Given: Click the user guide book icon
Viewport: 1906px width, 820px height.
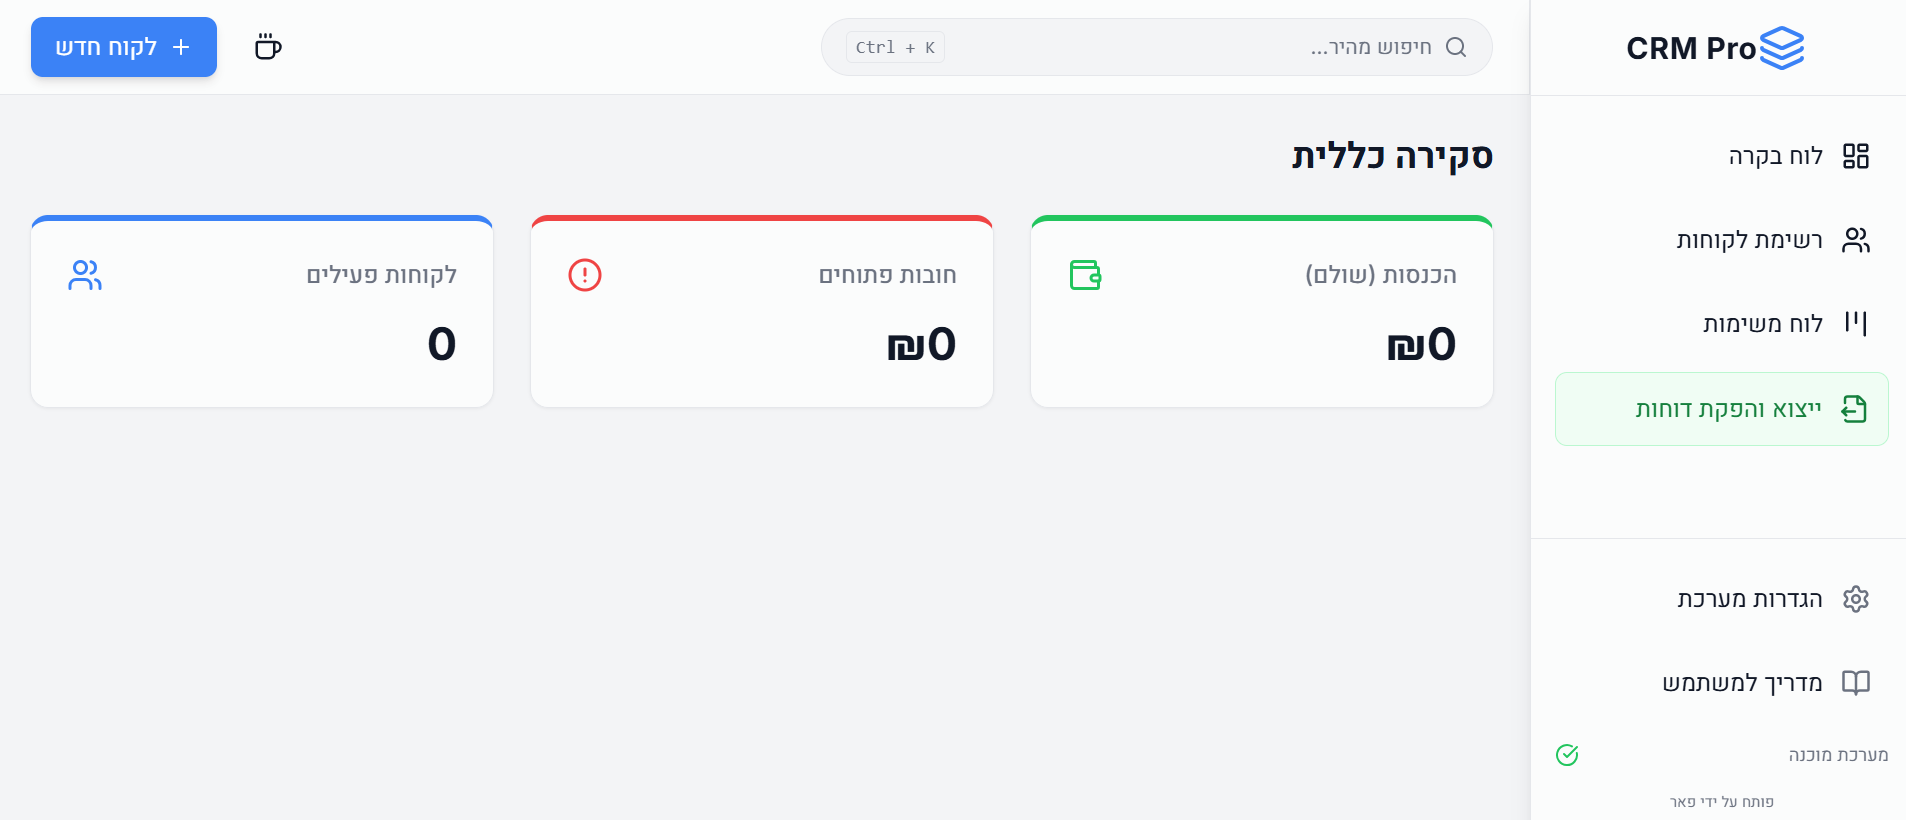Looking at the screenshot, I should coord(1856,683).
